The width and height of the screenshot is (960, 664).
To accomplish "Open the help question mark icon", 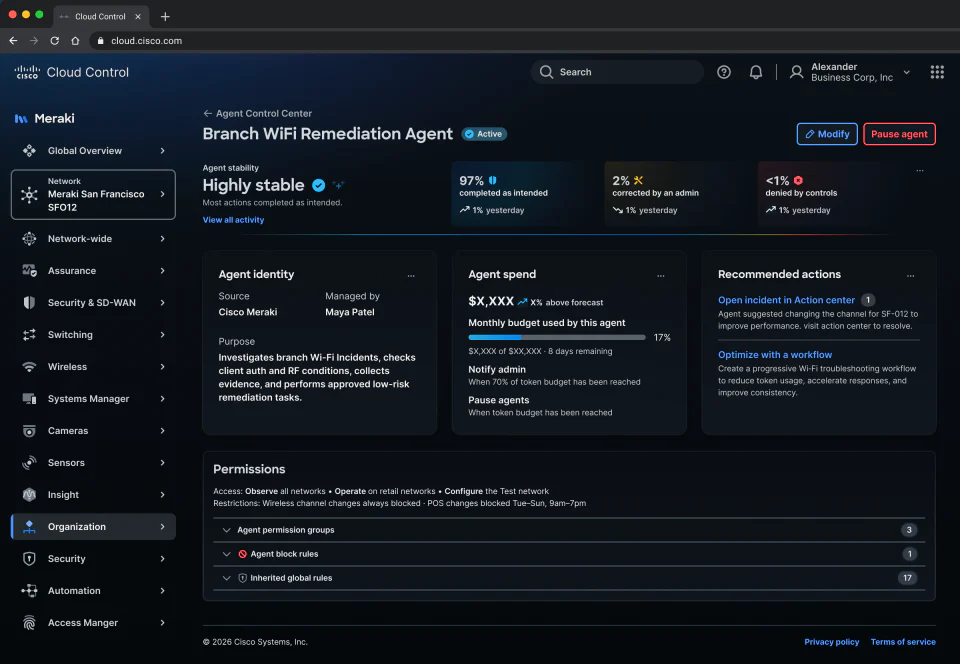I will coord(724,72).
